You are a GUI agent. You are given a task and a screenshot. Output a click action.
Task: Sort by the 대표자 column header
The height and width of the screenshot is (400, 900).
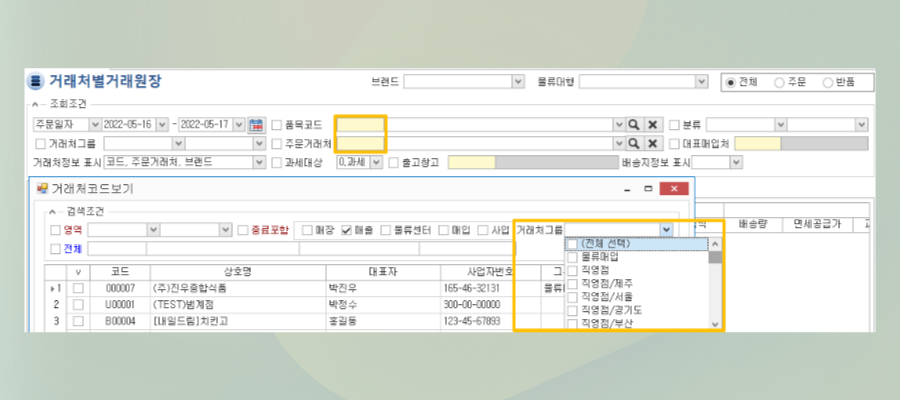383,272
